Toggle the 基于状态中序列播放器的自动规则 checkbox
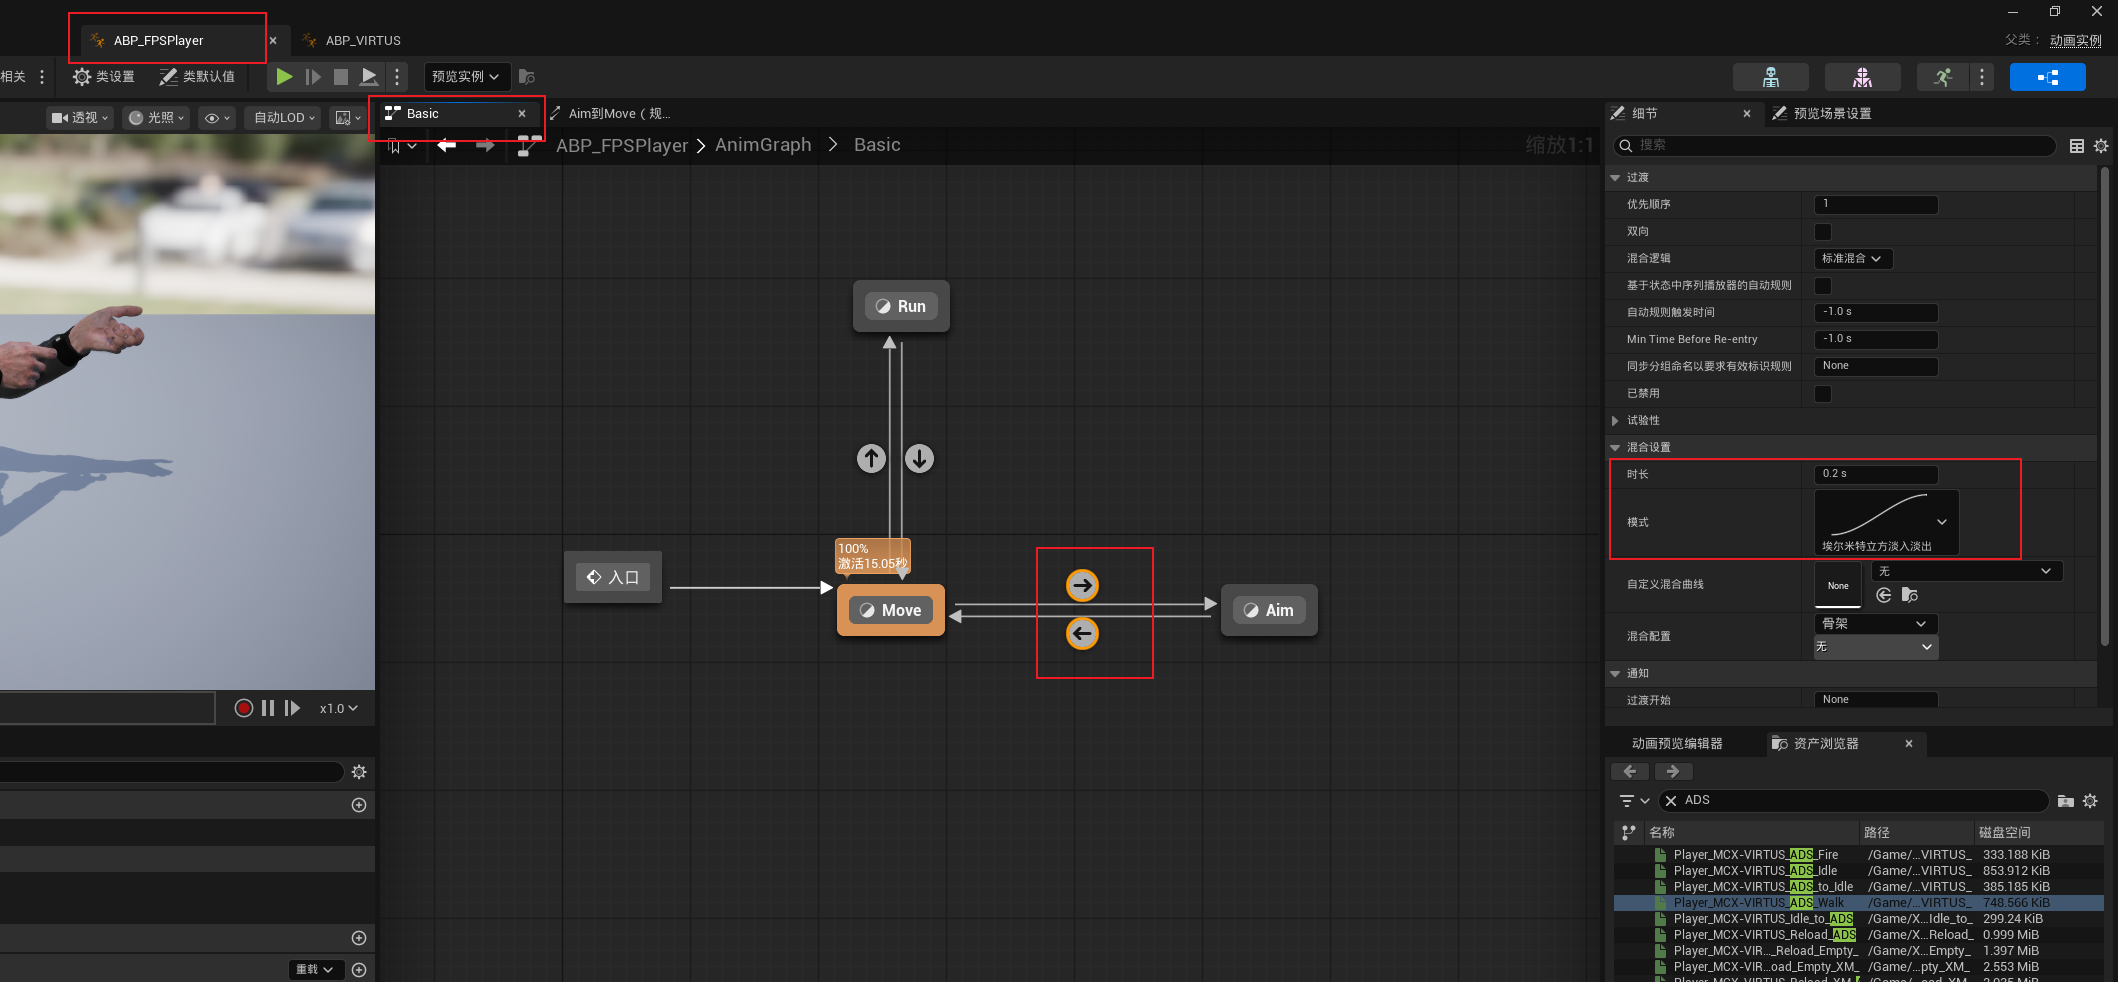The image size is (2118, 982). coord(1823,285)
